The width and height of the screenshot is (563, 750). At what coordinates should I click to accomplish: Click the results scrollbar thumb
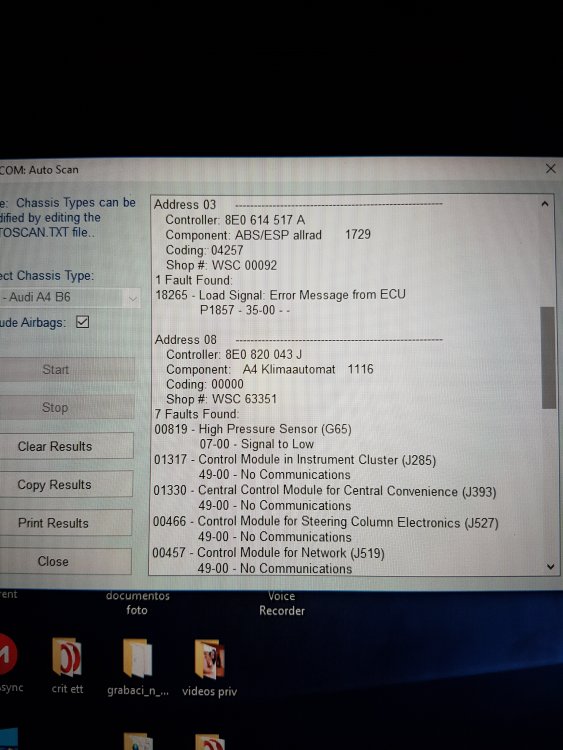(548, 357)
